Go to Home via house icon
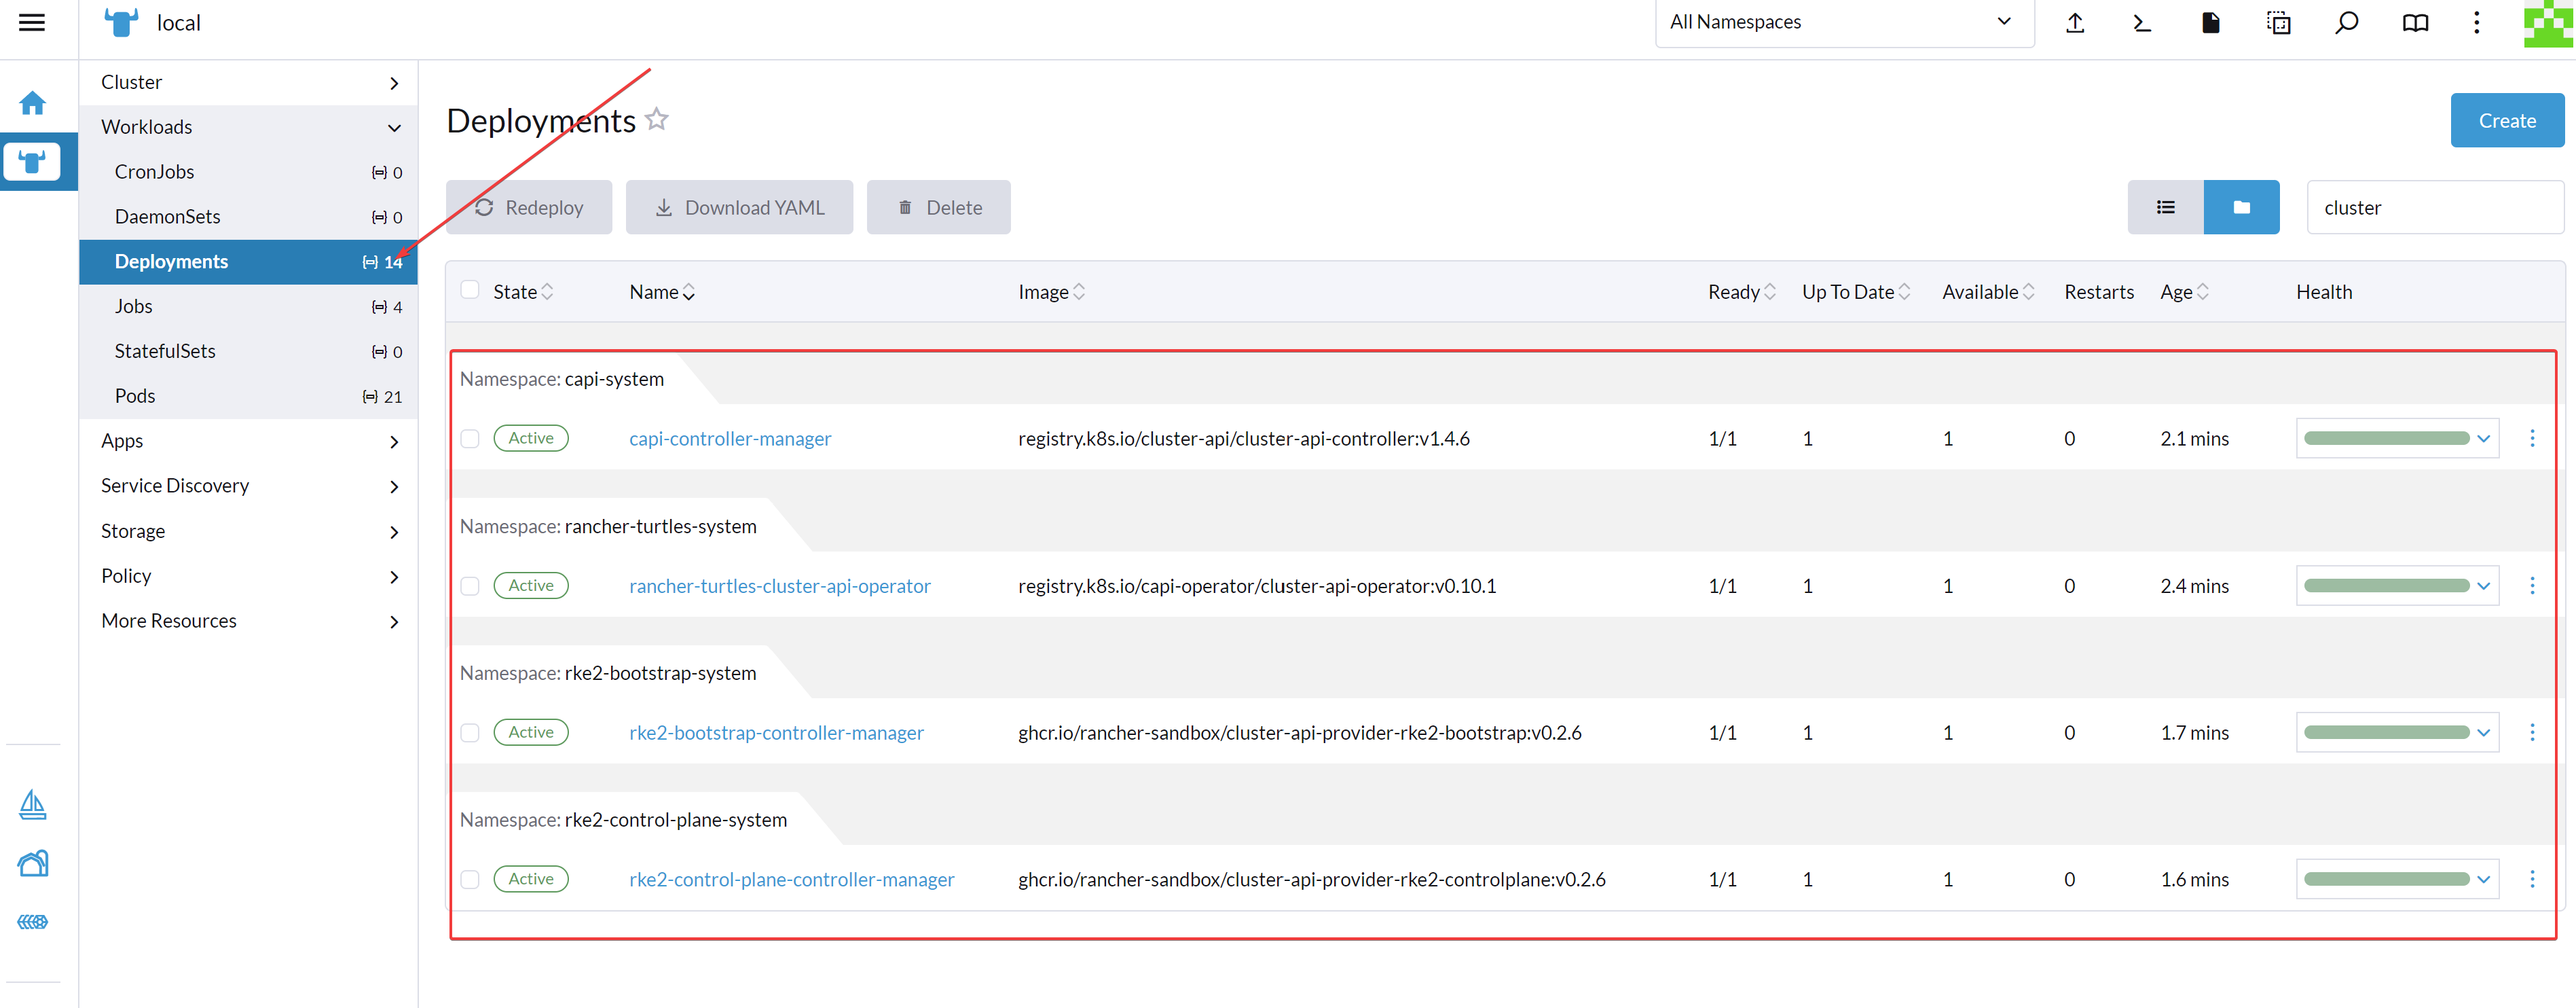Image resolution: width=2576 pixels, height=1008 pixels. tap(32, 103)
